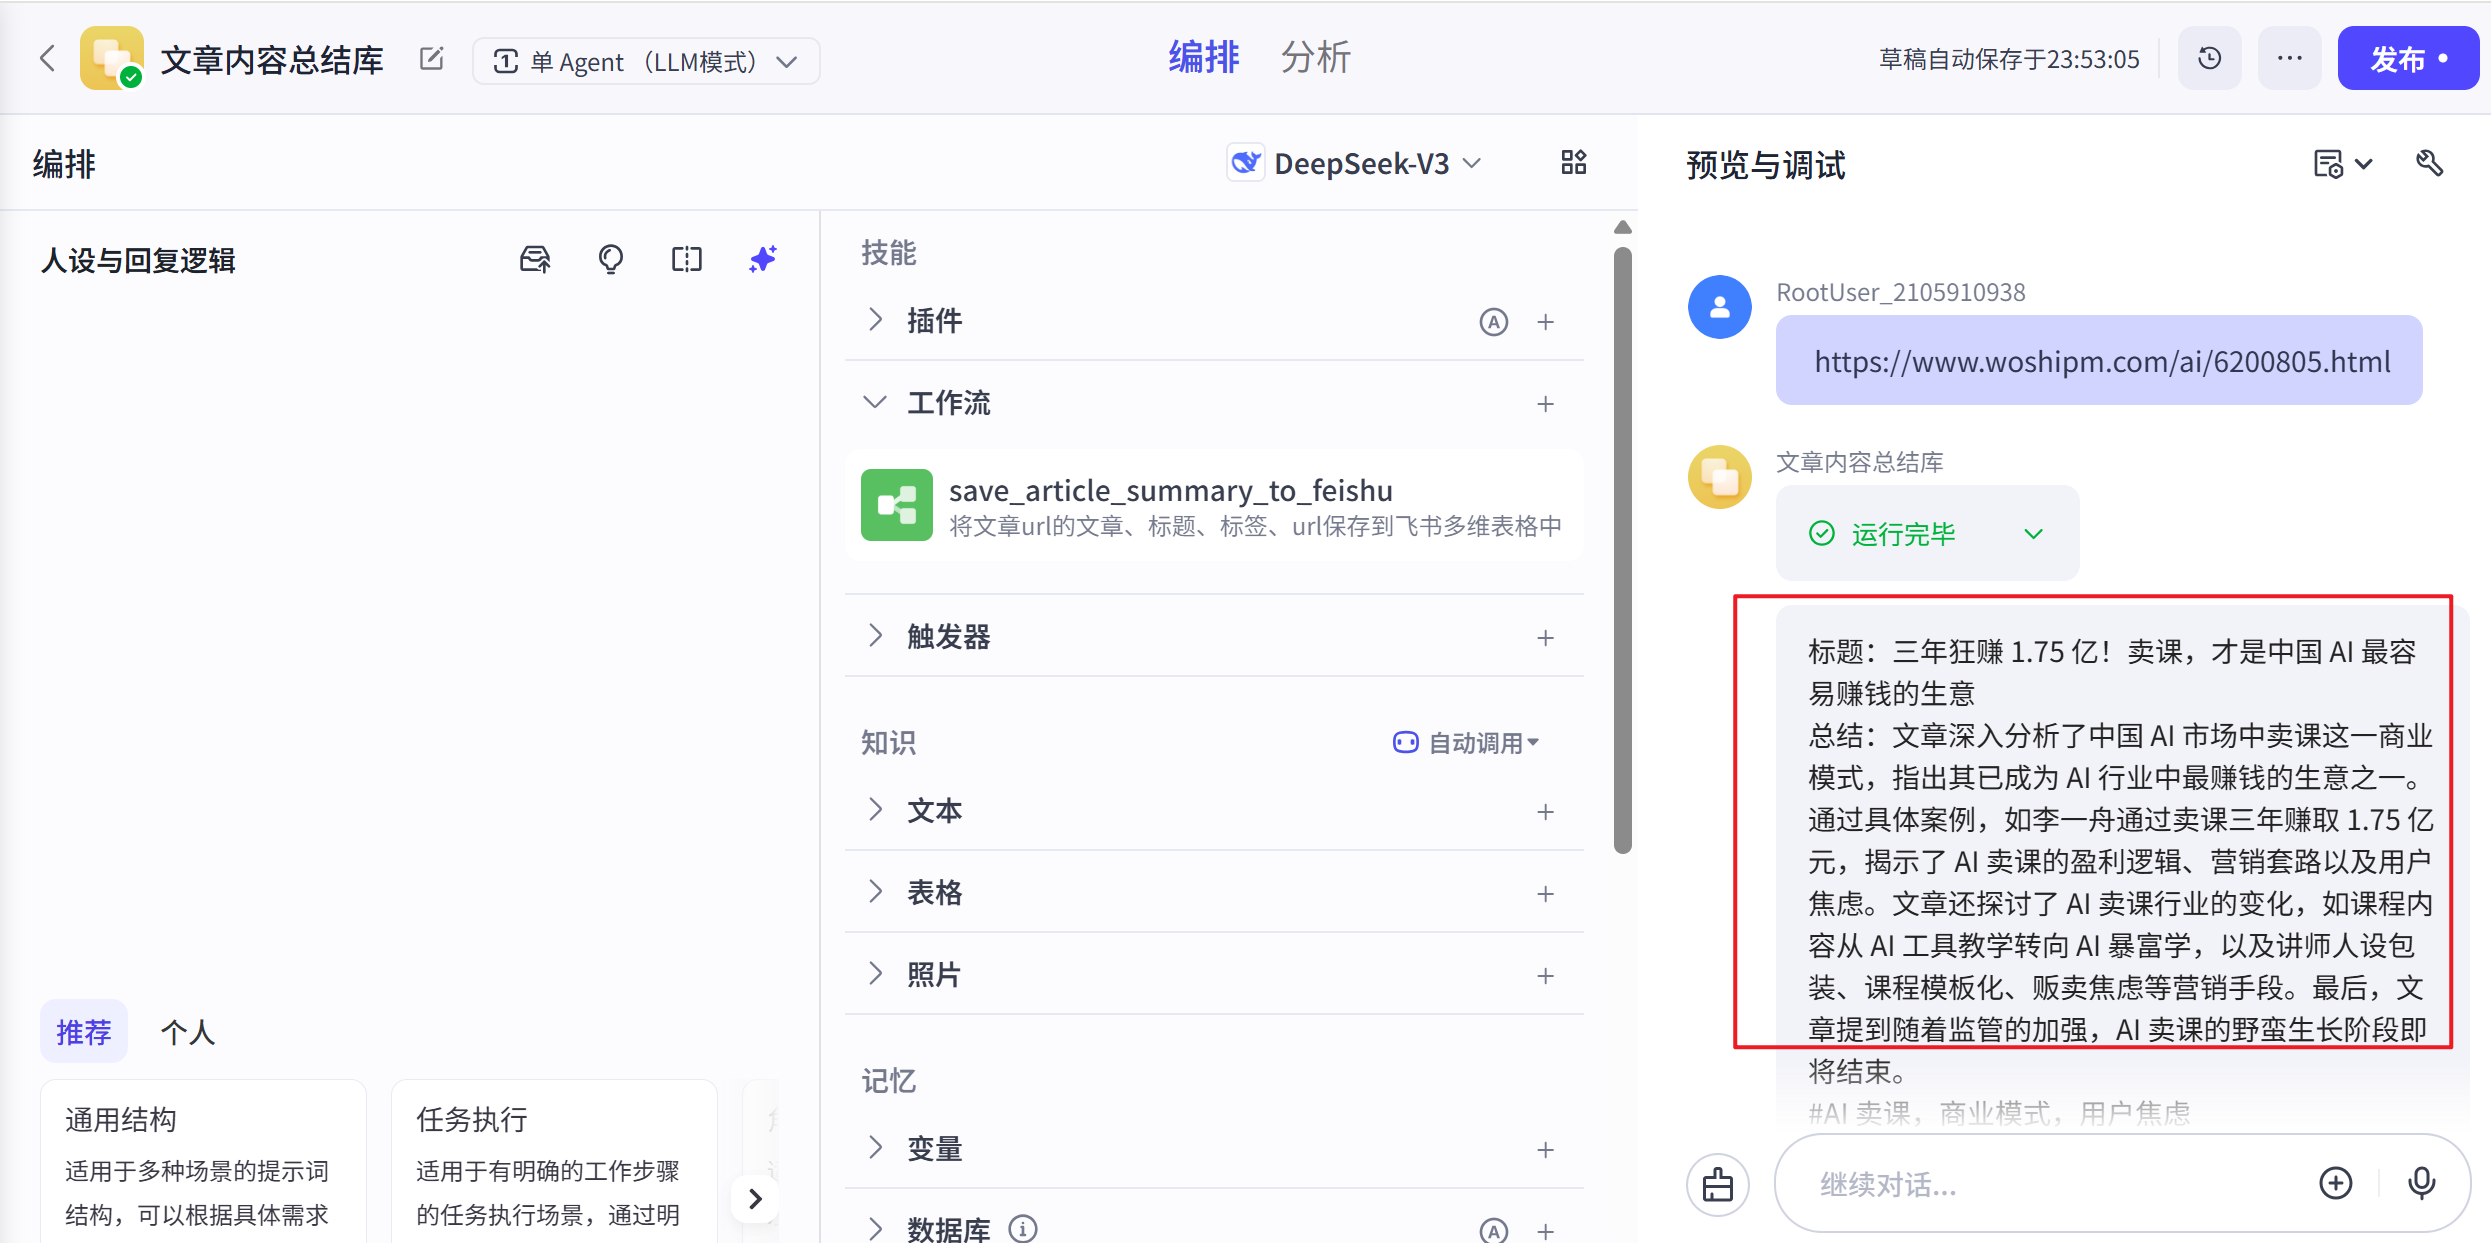Click the 继续对话 chat input field
Screen dimensions: 2491x1243
[x=2050, y=1185]
